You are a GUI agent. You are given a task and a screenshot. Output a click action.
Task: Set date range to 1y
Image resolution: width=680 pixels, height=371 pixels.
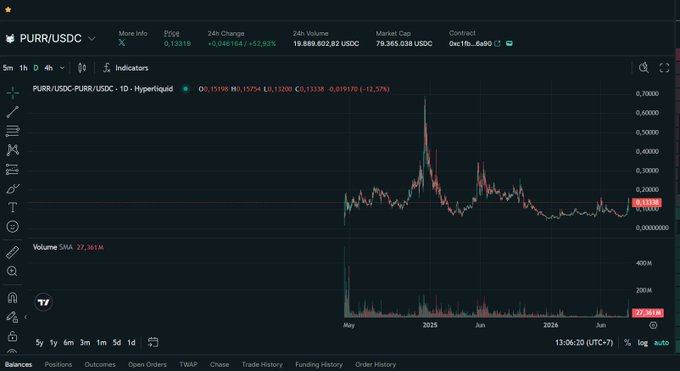53,343
